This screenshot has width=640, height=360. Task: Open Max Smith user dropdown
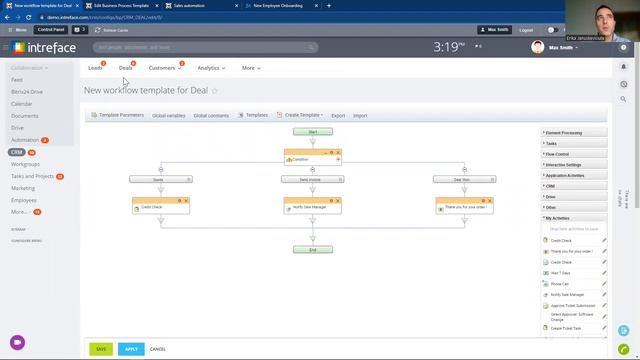pyautogui.click(x=563, y=48)
